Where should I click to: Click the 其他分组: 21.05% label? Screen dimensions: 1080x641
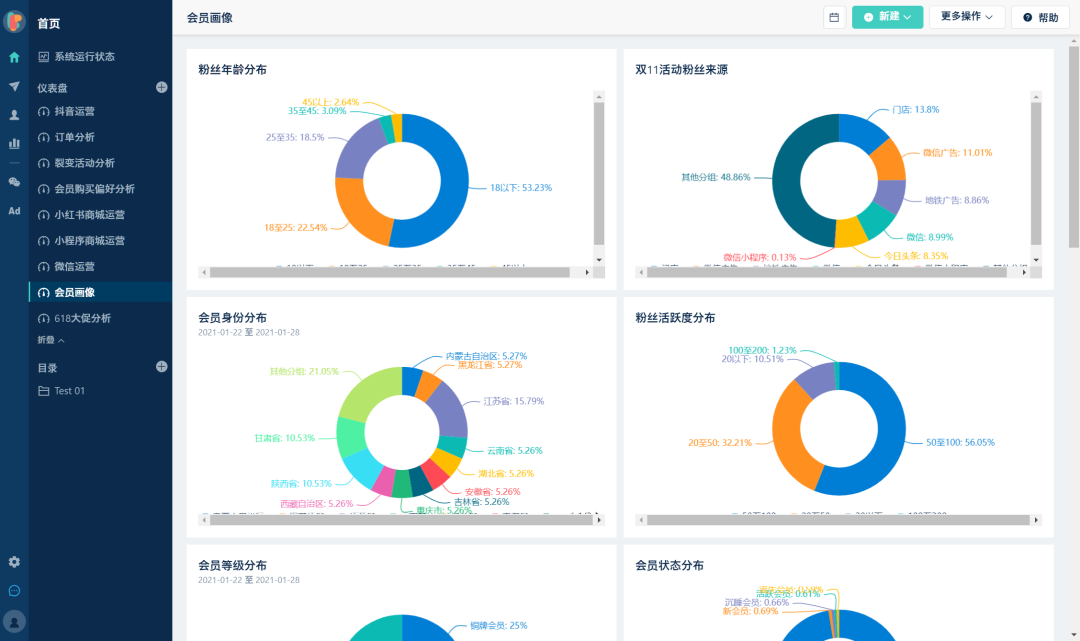click(x=304, y=372)
